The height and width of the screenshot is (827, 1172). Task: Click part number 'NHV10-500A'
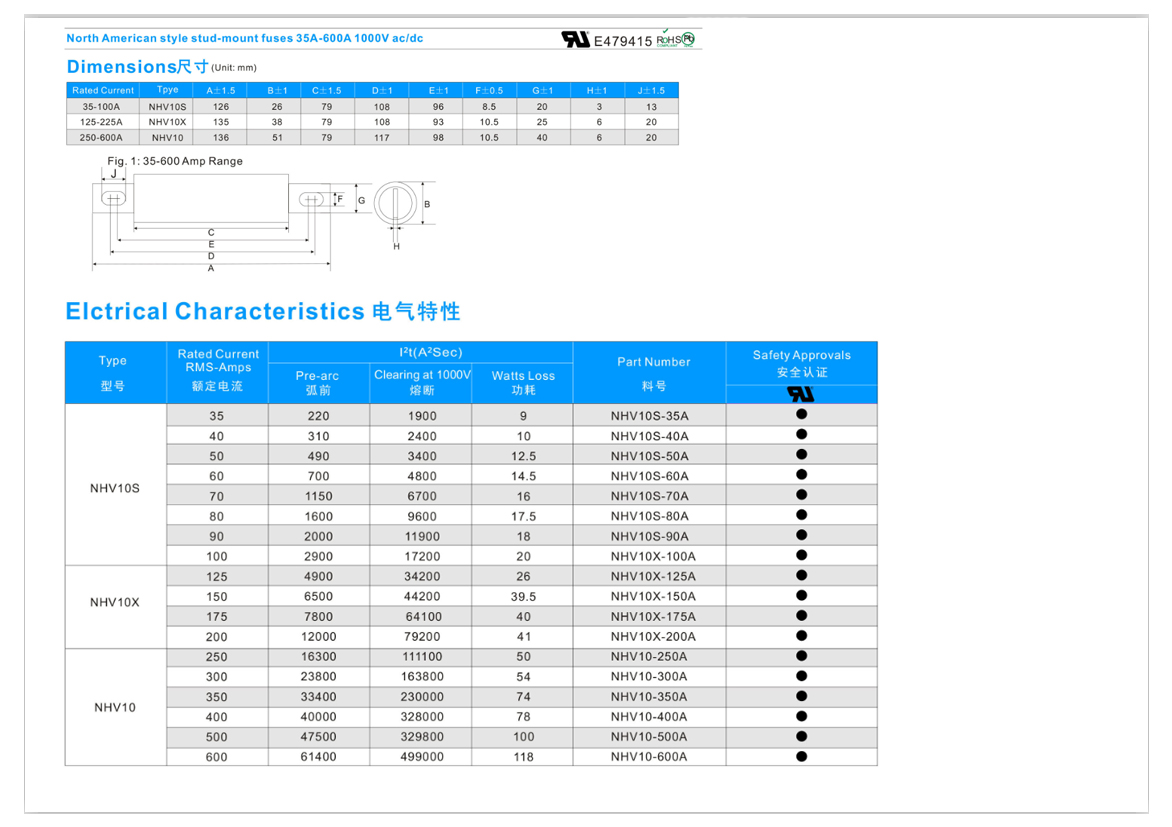pyautogui.click(x=649, y=737)
